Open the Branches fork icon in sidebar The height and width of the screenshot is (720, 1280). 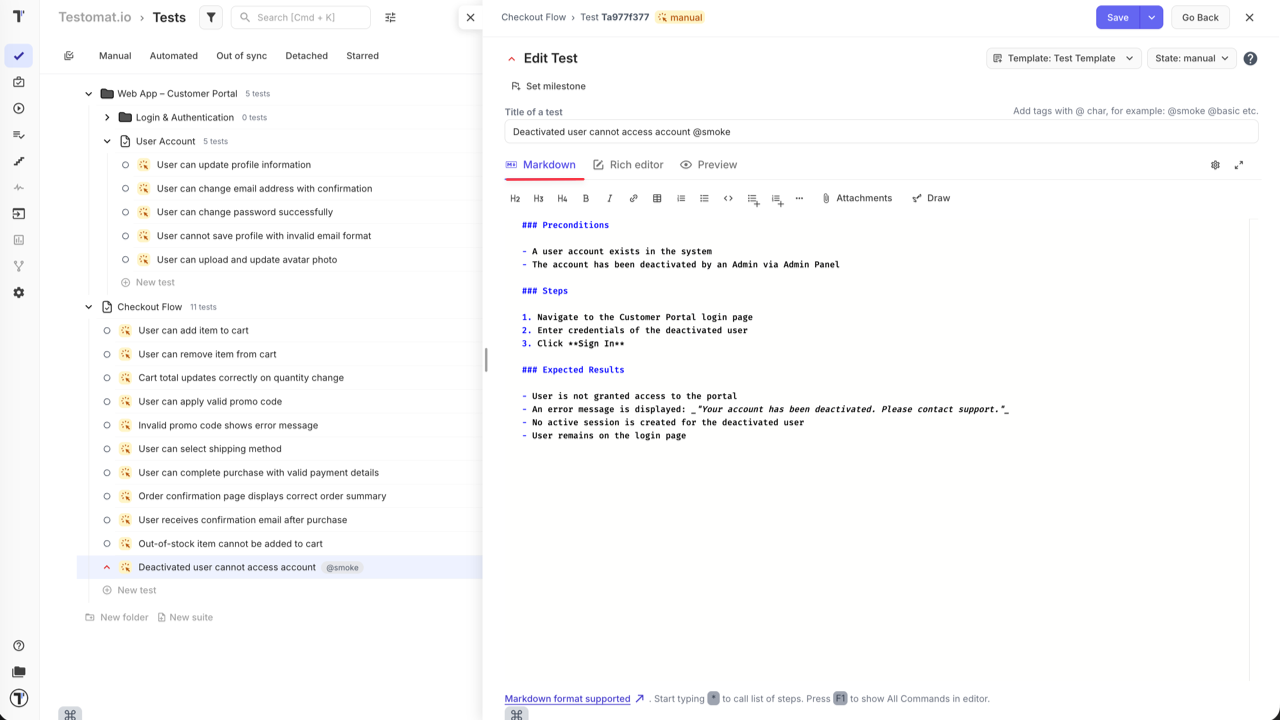coord(18,266)
